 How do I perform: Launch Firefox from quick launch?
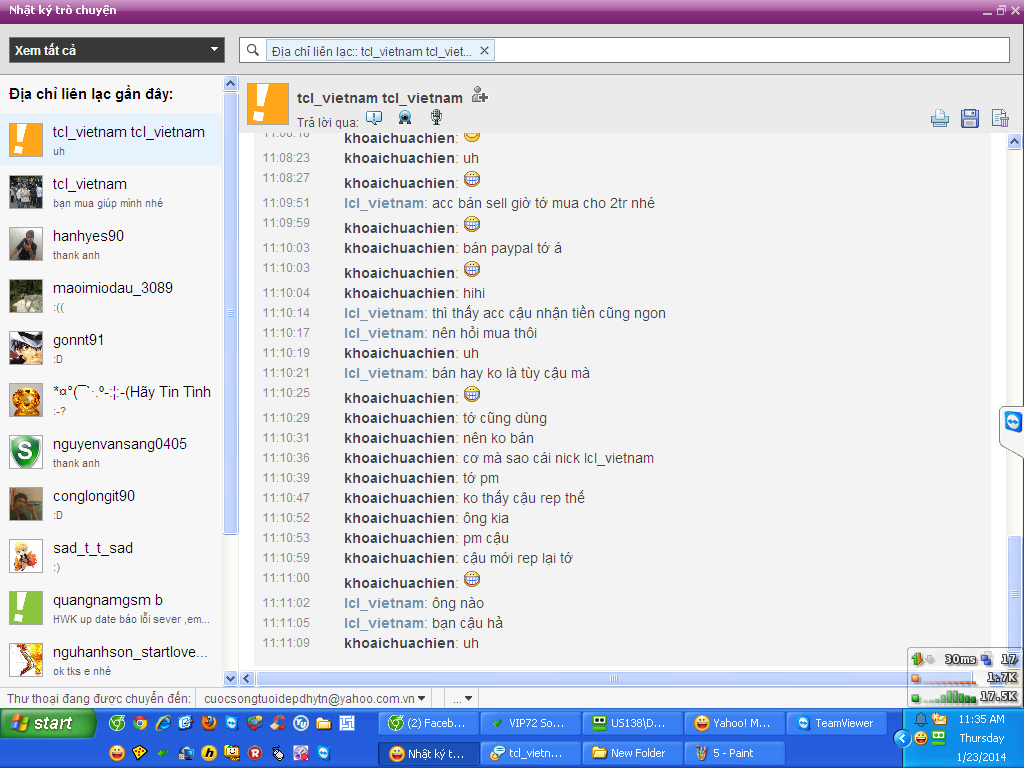209,723
